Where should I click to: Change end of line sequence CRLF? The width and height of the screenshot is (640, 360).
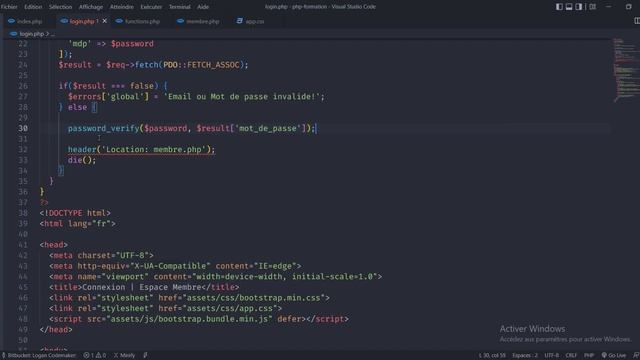coord(571,356)
